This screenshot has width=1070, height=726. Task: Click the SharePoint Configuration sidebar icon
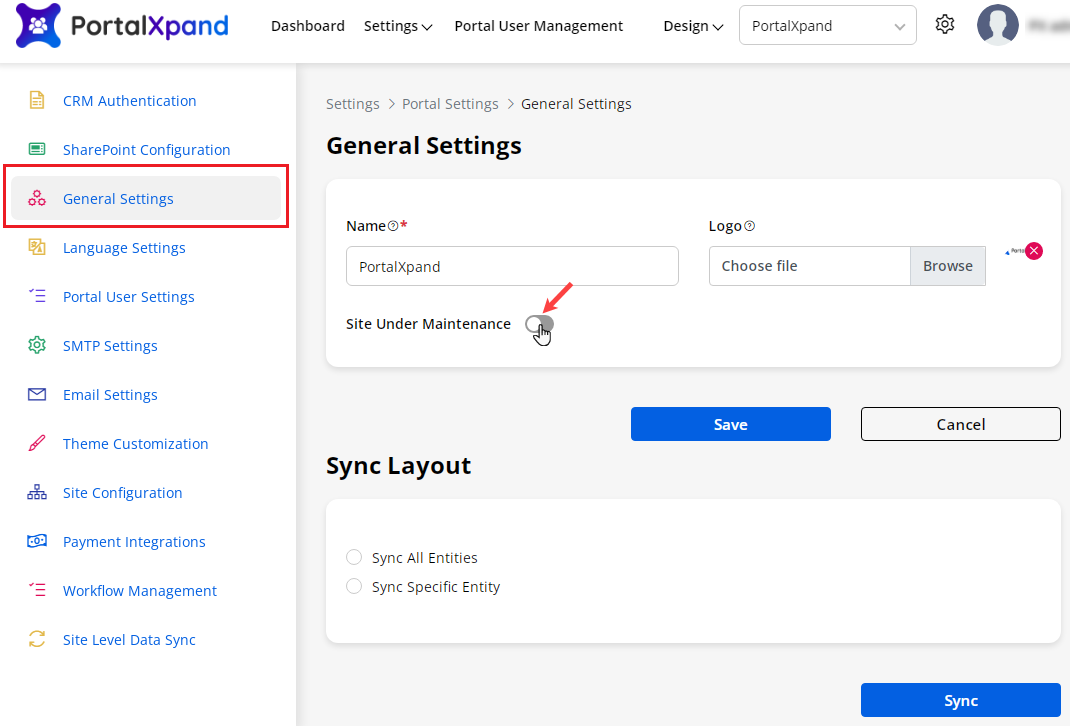click(x=37, y=149)
